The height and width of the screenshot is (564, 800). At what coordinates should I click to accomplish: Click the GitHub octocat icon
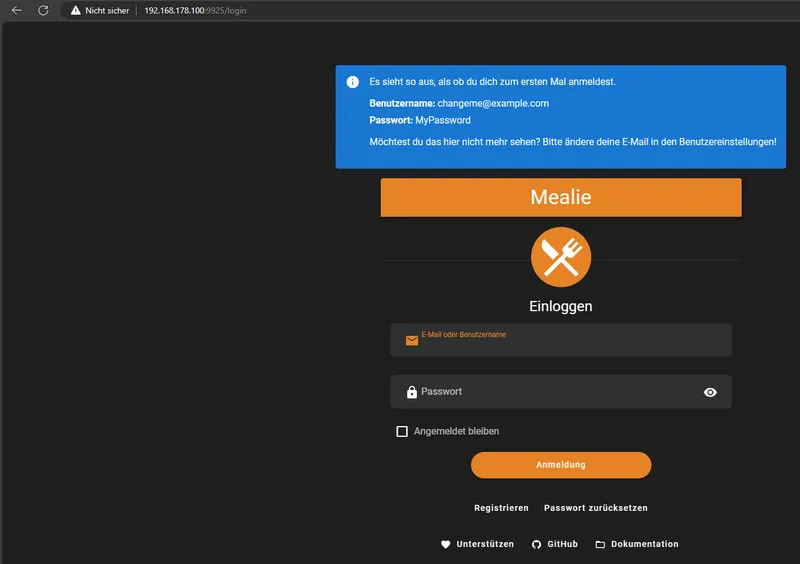(536, 544)
